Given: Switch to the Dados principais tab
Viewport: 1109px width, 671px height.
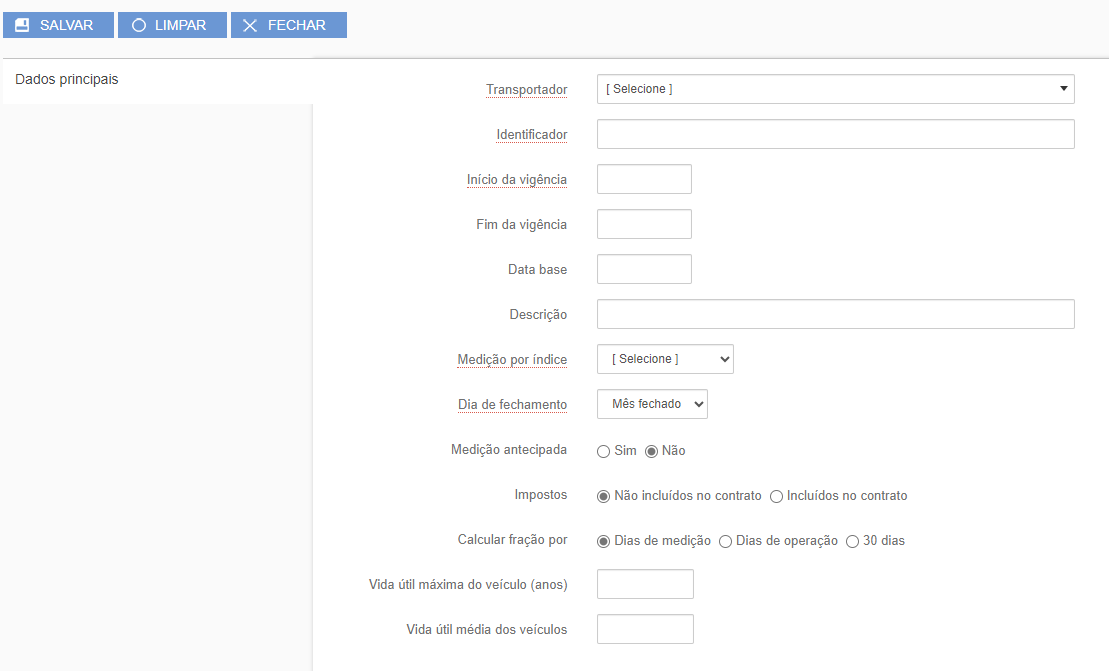Looking at the screenshot, I should [67, 79].
